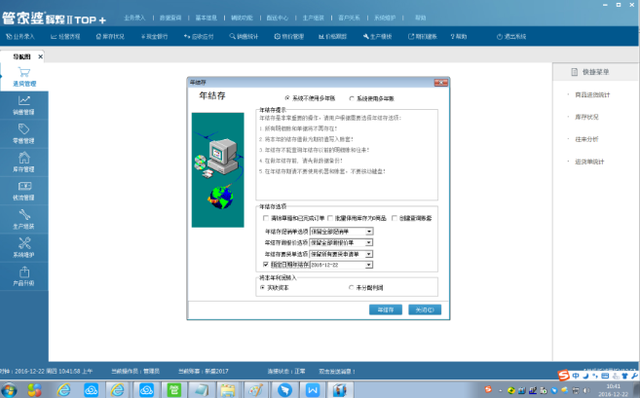This screenshot has width=640, height=398.
Task: Open 配送中心 menu
Action: tap(277, 18)
